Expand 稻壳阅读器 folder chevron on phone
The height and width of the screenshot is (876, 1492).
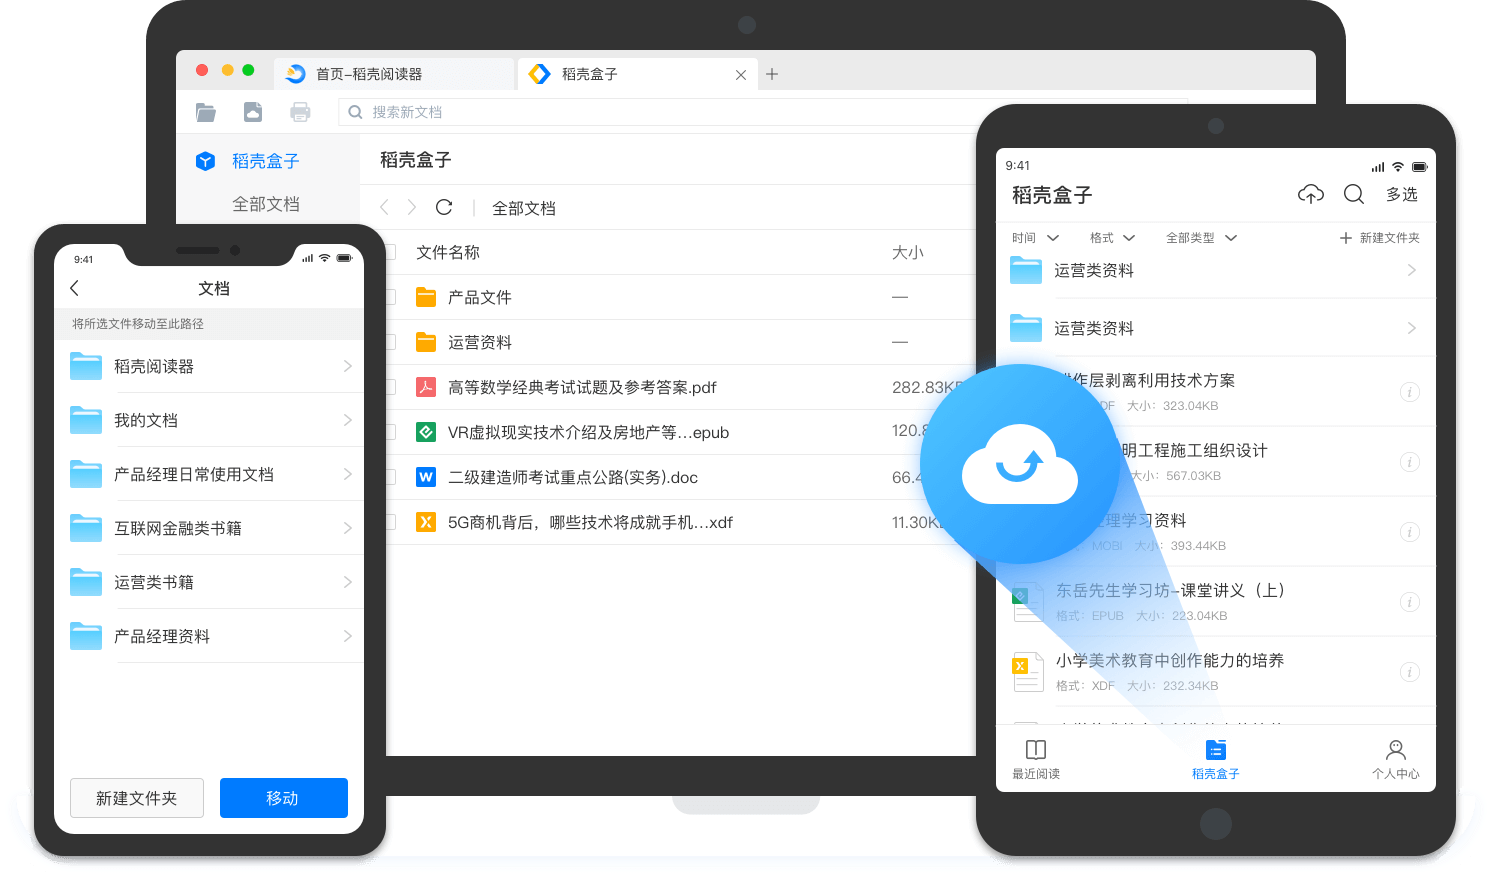(x=348, y=366)
